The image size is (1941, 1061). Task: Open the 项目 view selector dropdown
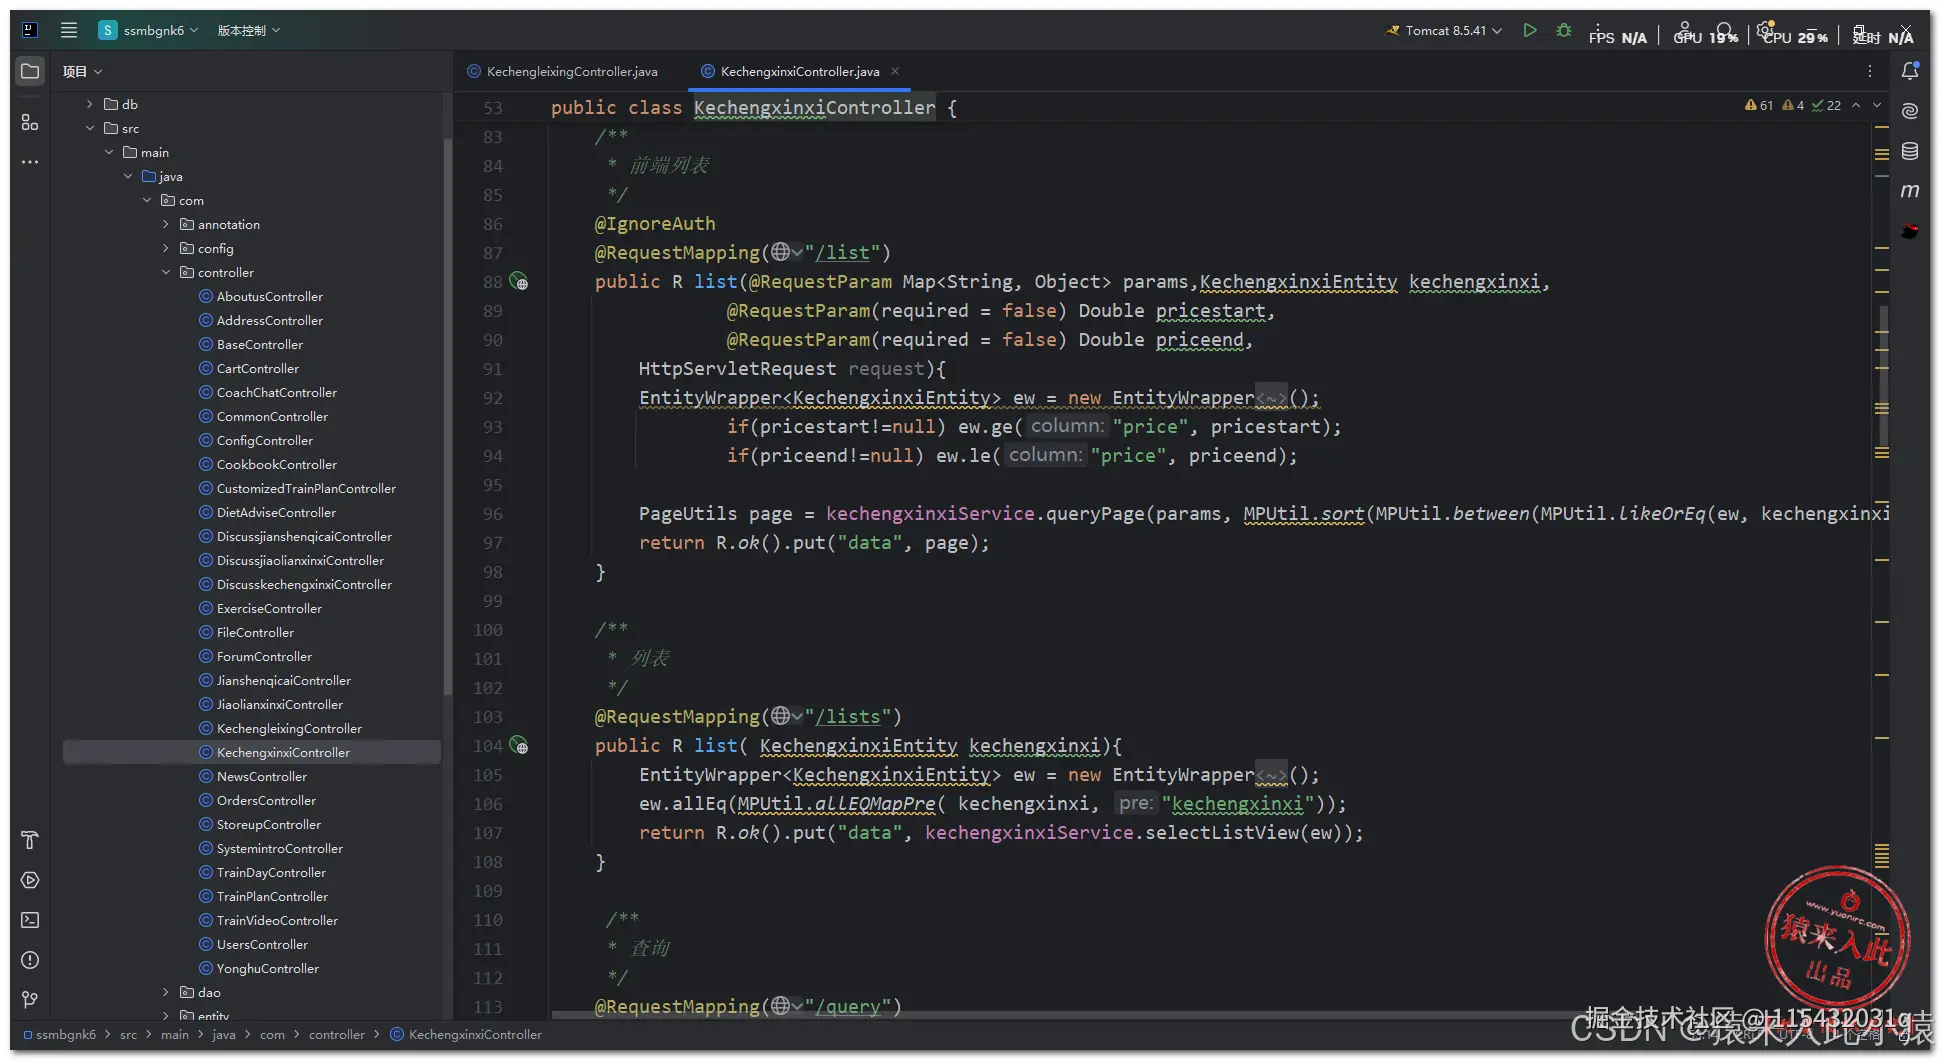82,72
